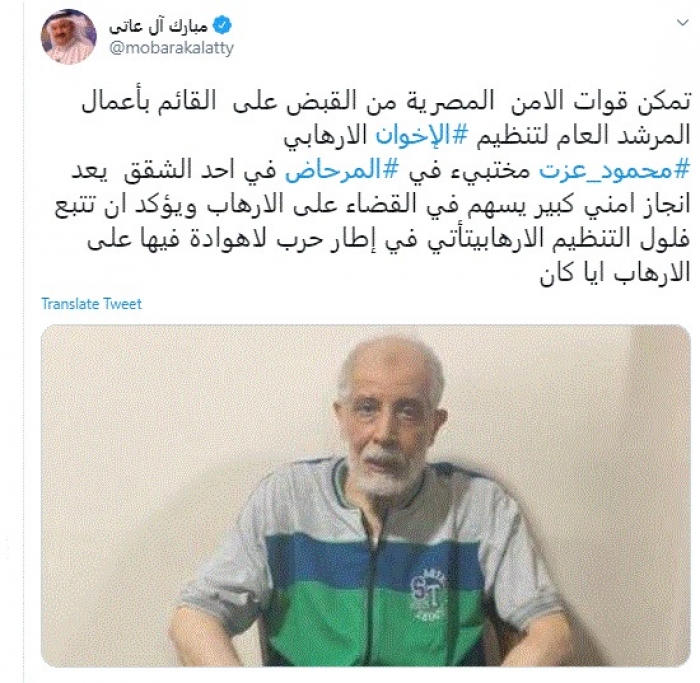The width and height of the screenshot is (700, 683).
Task: Click the phrase في احد الشقق
Action: (205, 171)
